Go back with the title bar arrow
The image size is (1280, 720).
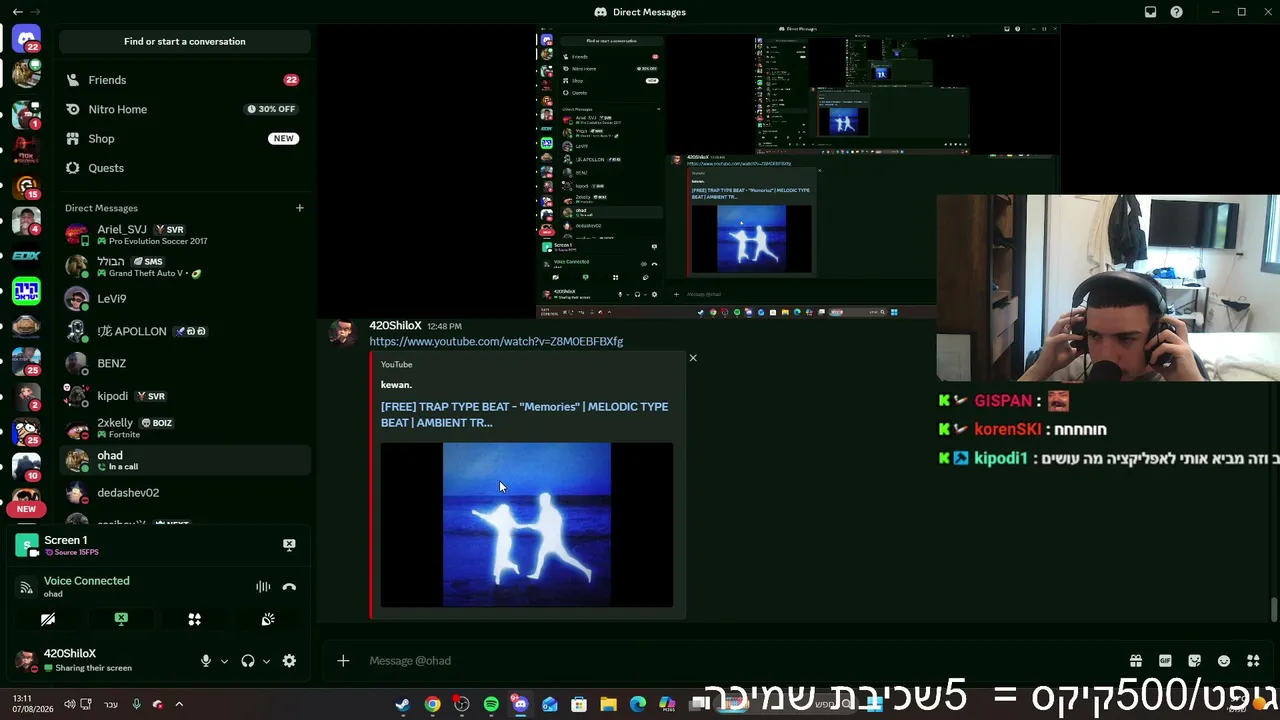17,12
